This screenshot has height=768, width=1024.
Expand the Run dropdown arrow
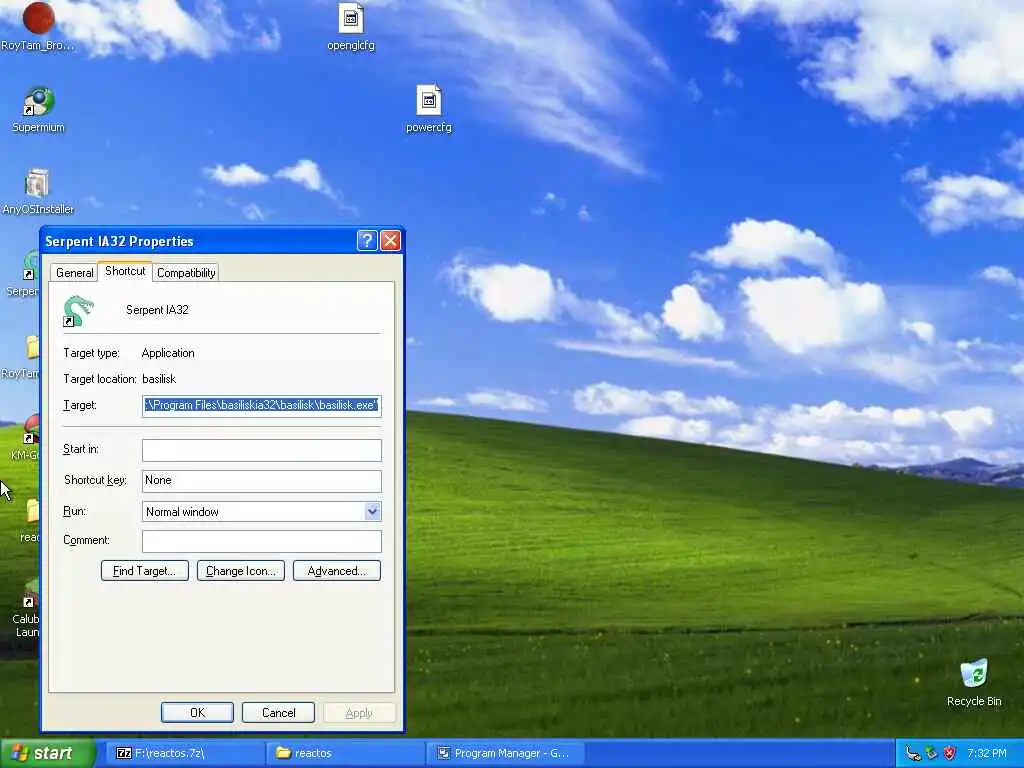[x=372, y=511]
